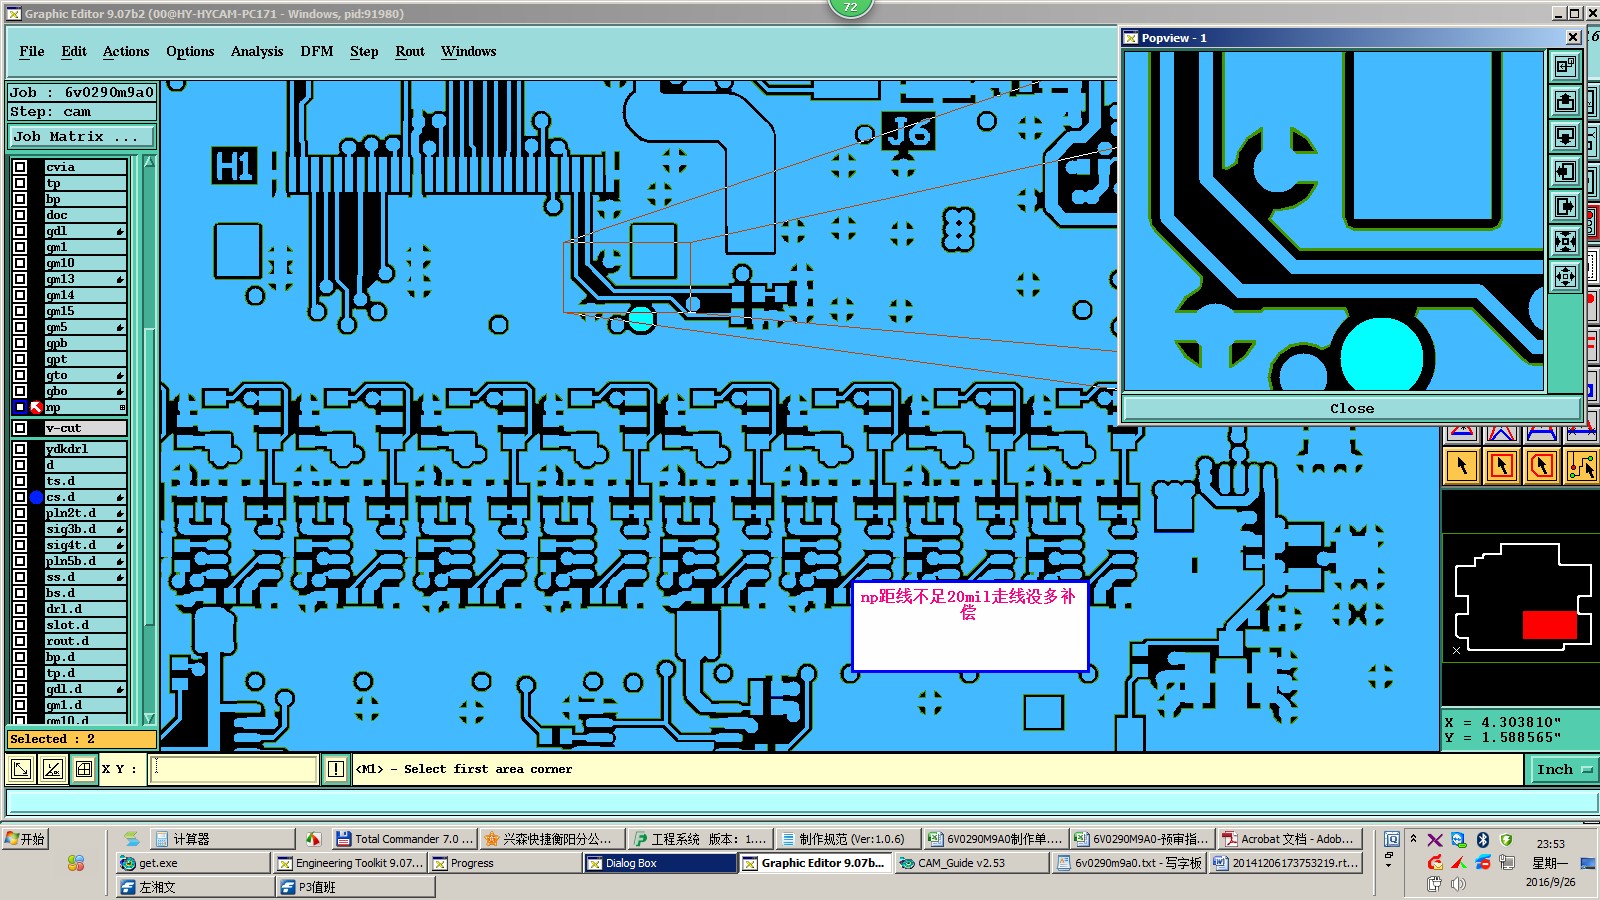
Task: Toggle the v-cut layer checkbox
Action: pos(20,428)
